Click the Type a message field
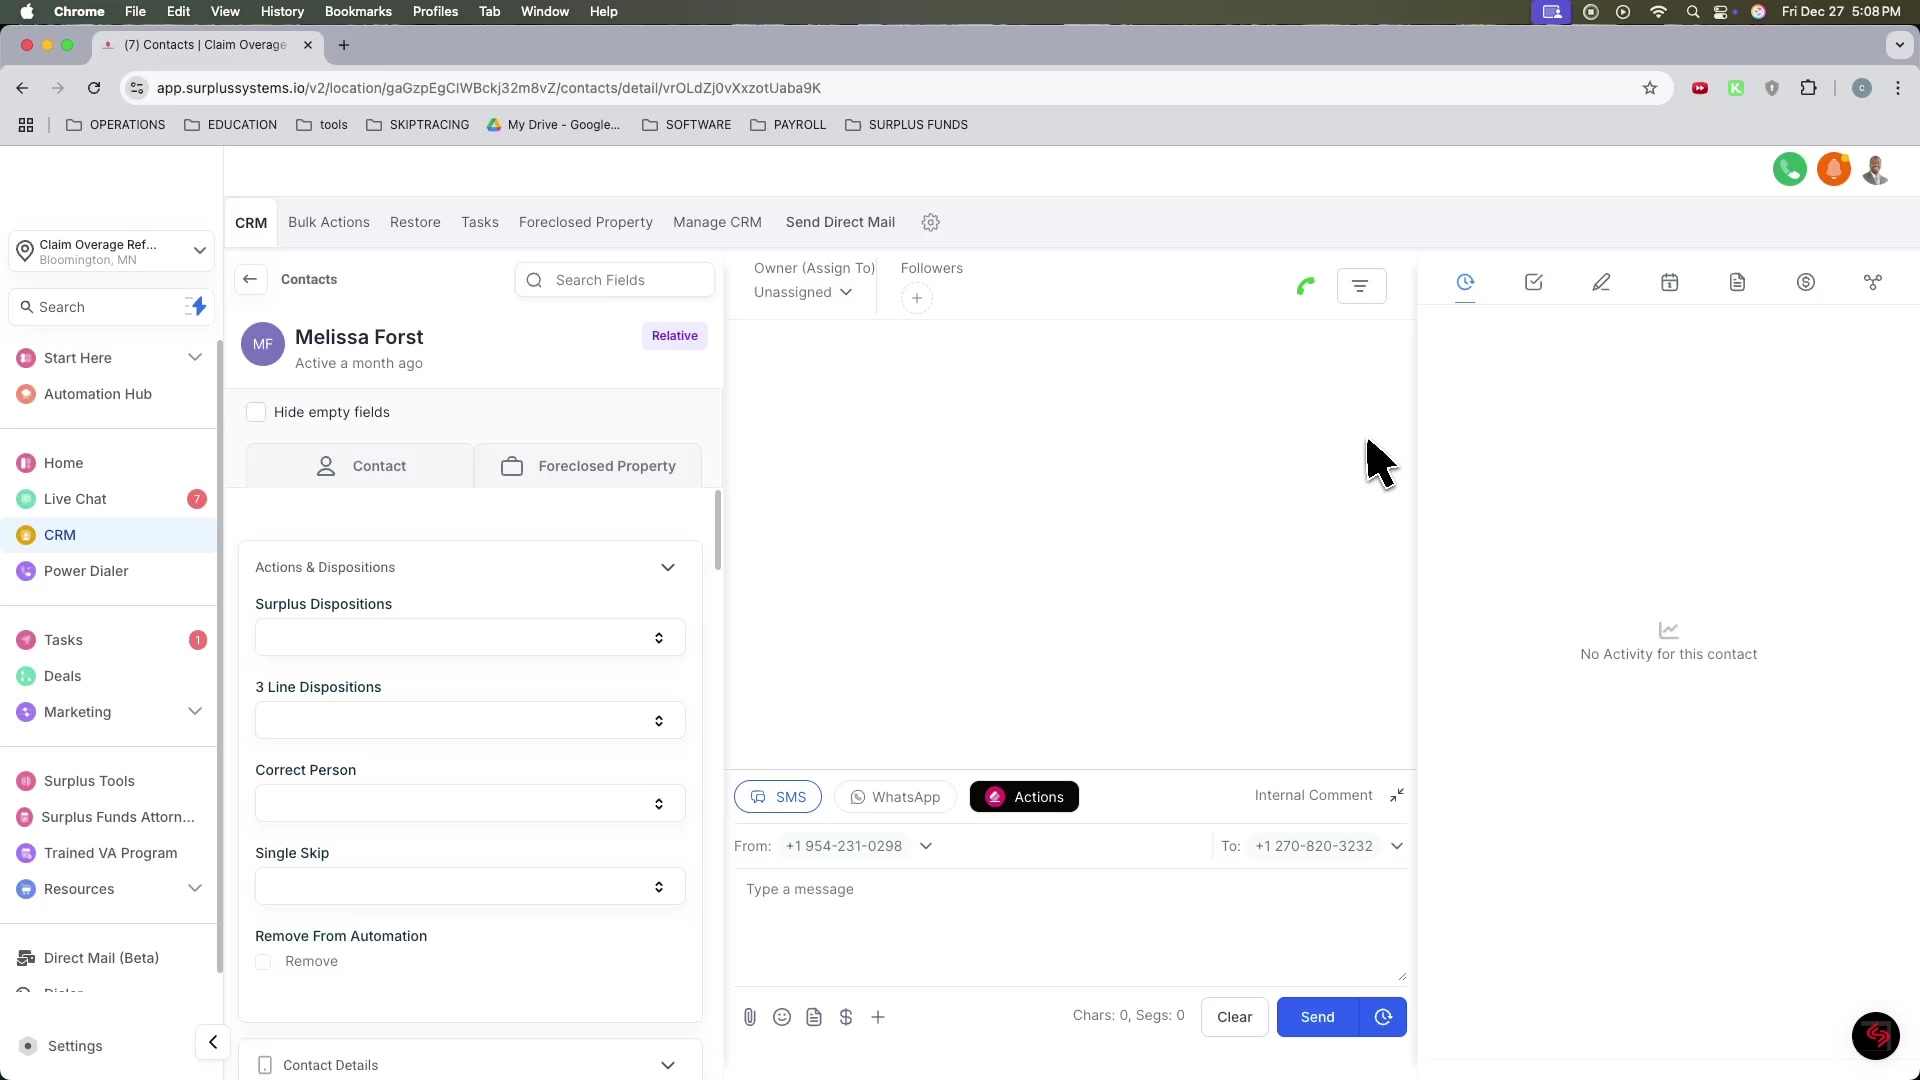This screenshot has width=1920, height=1080. [x=1068, y=920]
